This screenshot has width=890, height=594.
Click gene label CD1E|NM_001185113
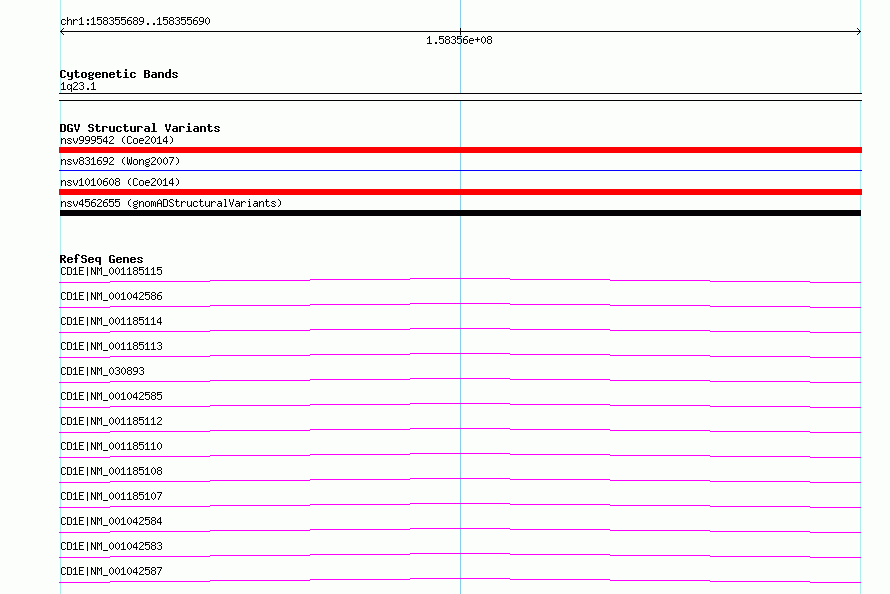[x=111, y=346]
